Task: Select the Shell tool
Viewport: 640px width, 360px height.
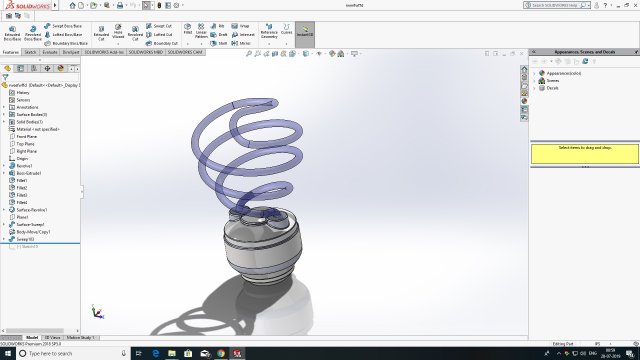Action: click(x=219, y=43)
